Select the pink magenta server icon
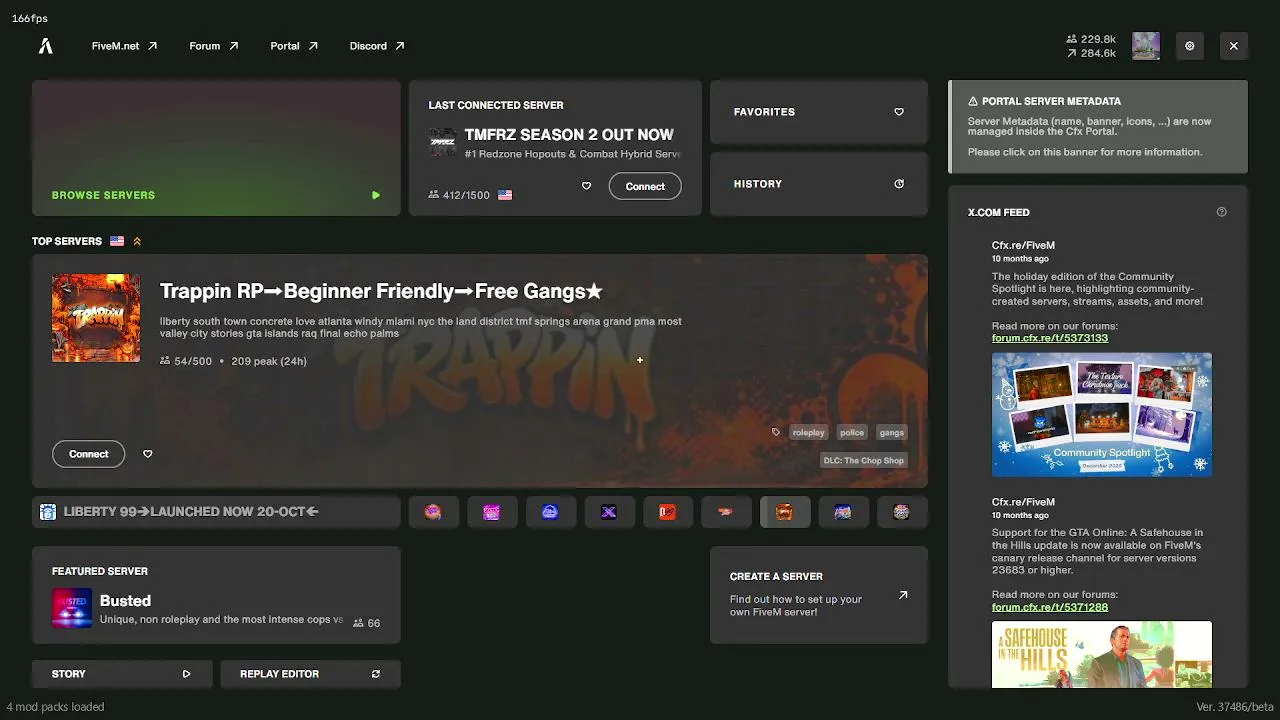The width and height of the screenshot is (1280, 720). (x=491, y=512)
